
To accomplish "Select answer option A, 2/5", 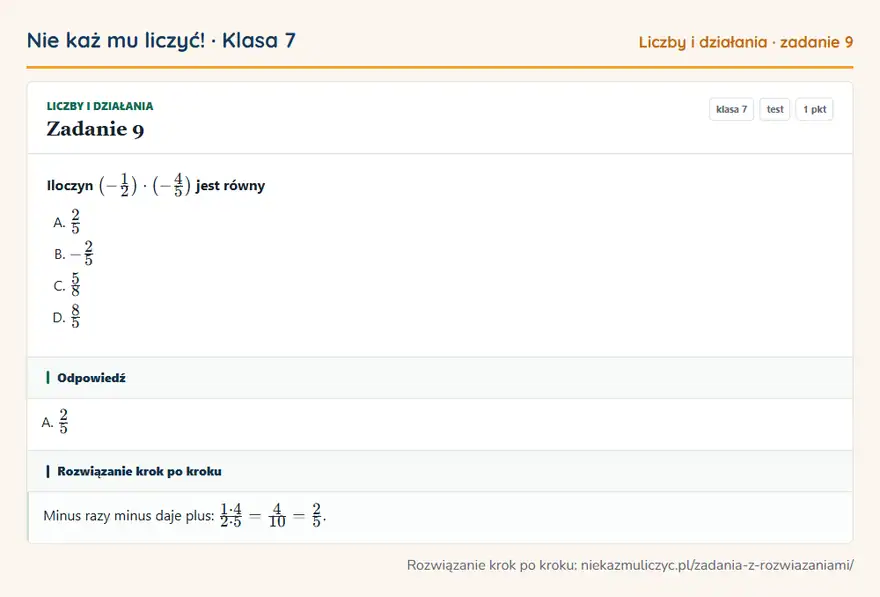I will click(x=67, y=222).
